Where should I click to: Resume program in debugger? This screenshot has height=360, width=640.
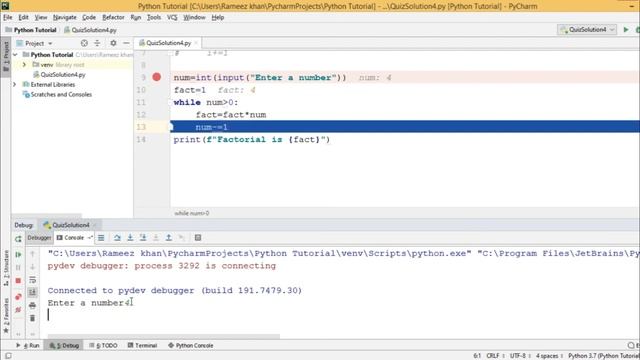coord(18,255)
